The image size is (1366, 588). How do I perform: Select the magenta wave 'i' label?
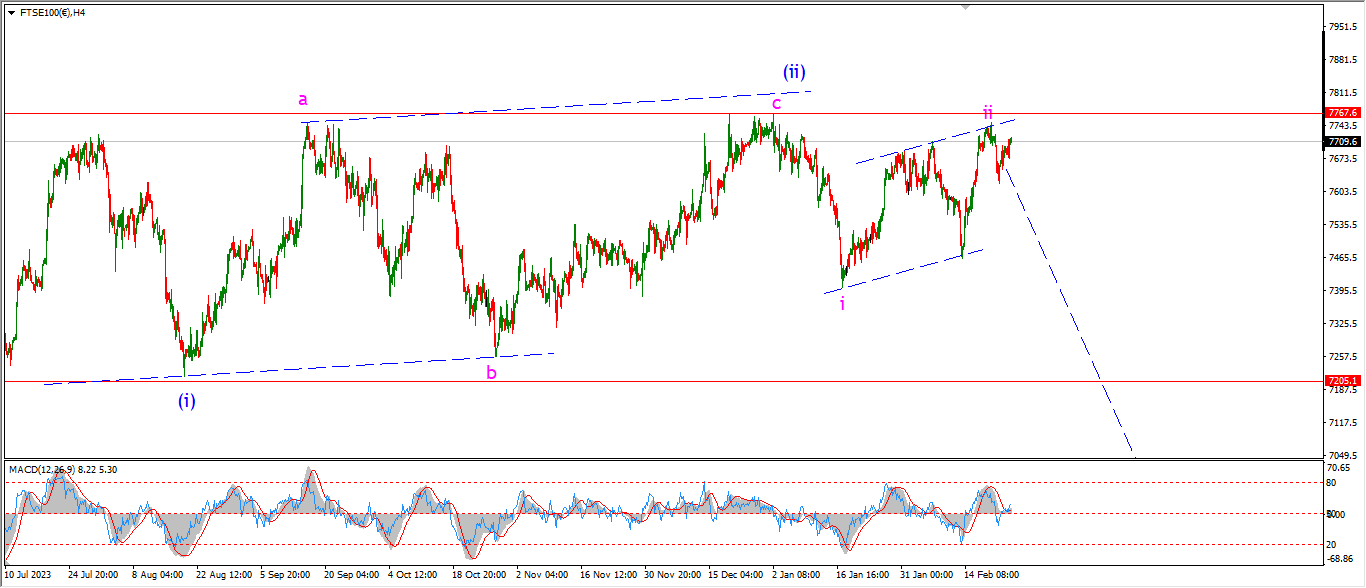(842, 303)
